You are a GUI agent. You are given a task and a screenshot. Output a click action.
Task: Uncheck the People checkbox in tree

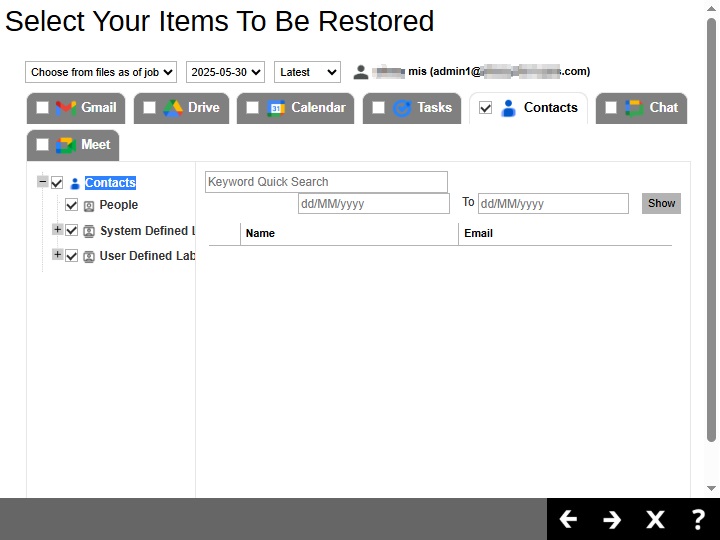pos(72,205)
